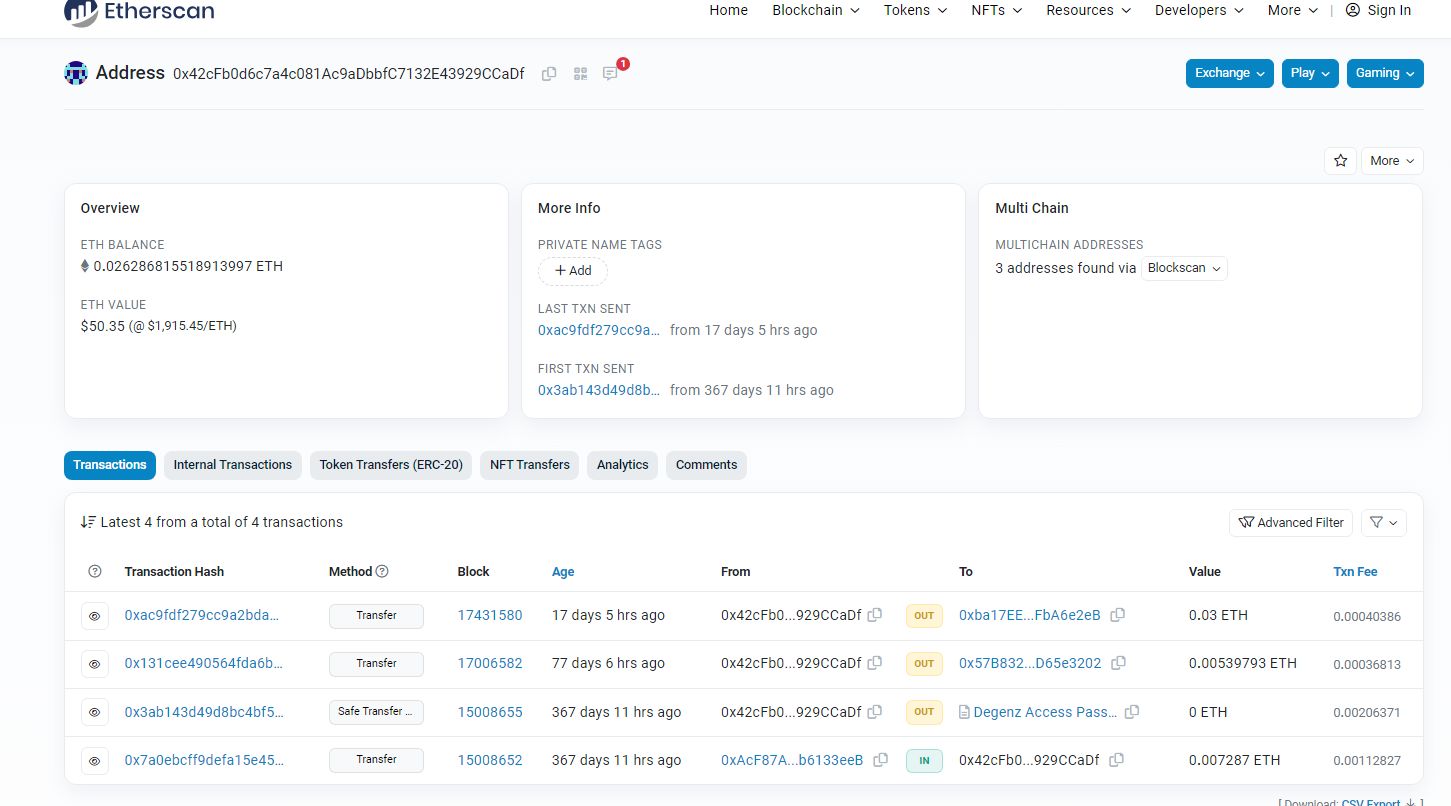The height and width of the screenshot is (806, 1451).
Task: Copy From address in 0x131cee490564fda6b row
Action: [875, 663]
